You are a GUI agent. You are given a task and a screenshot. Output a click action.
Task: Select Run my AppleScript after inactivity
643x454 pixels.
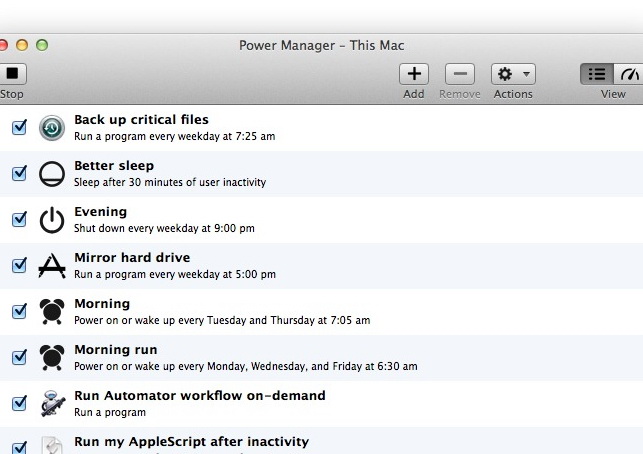pos(191,442)
